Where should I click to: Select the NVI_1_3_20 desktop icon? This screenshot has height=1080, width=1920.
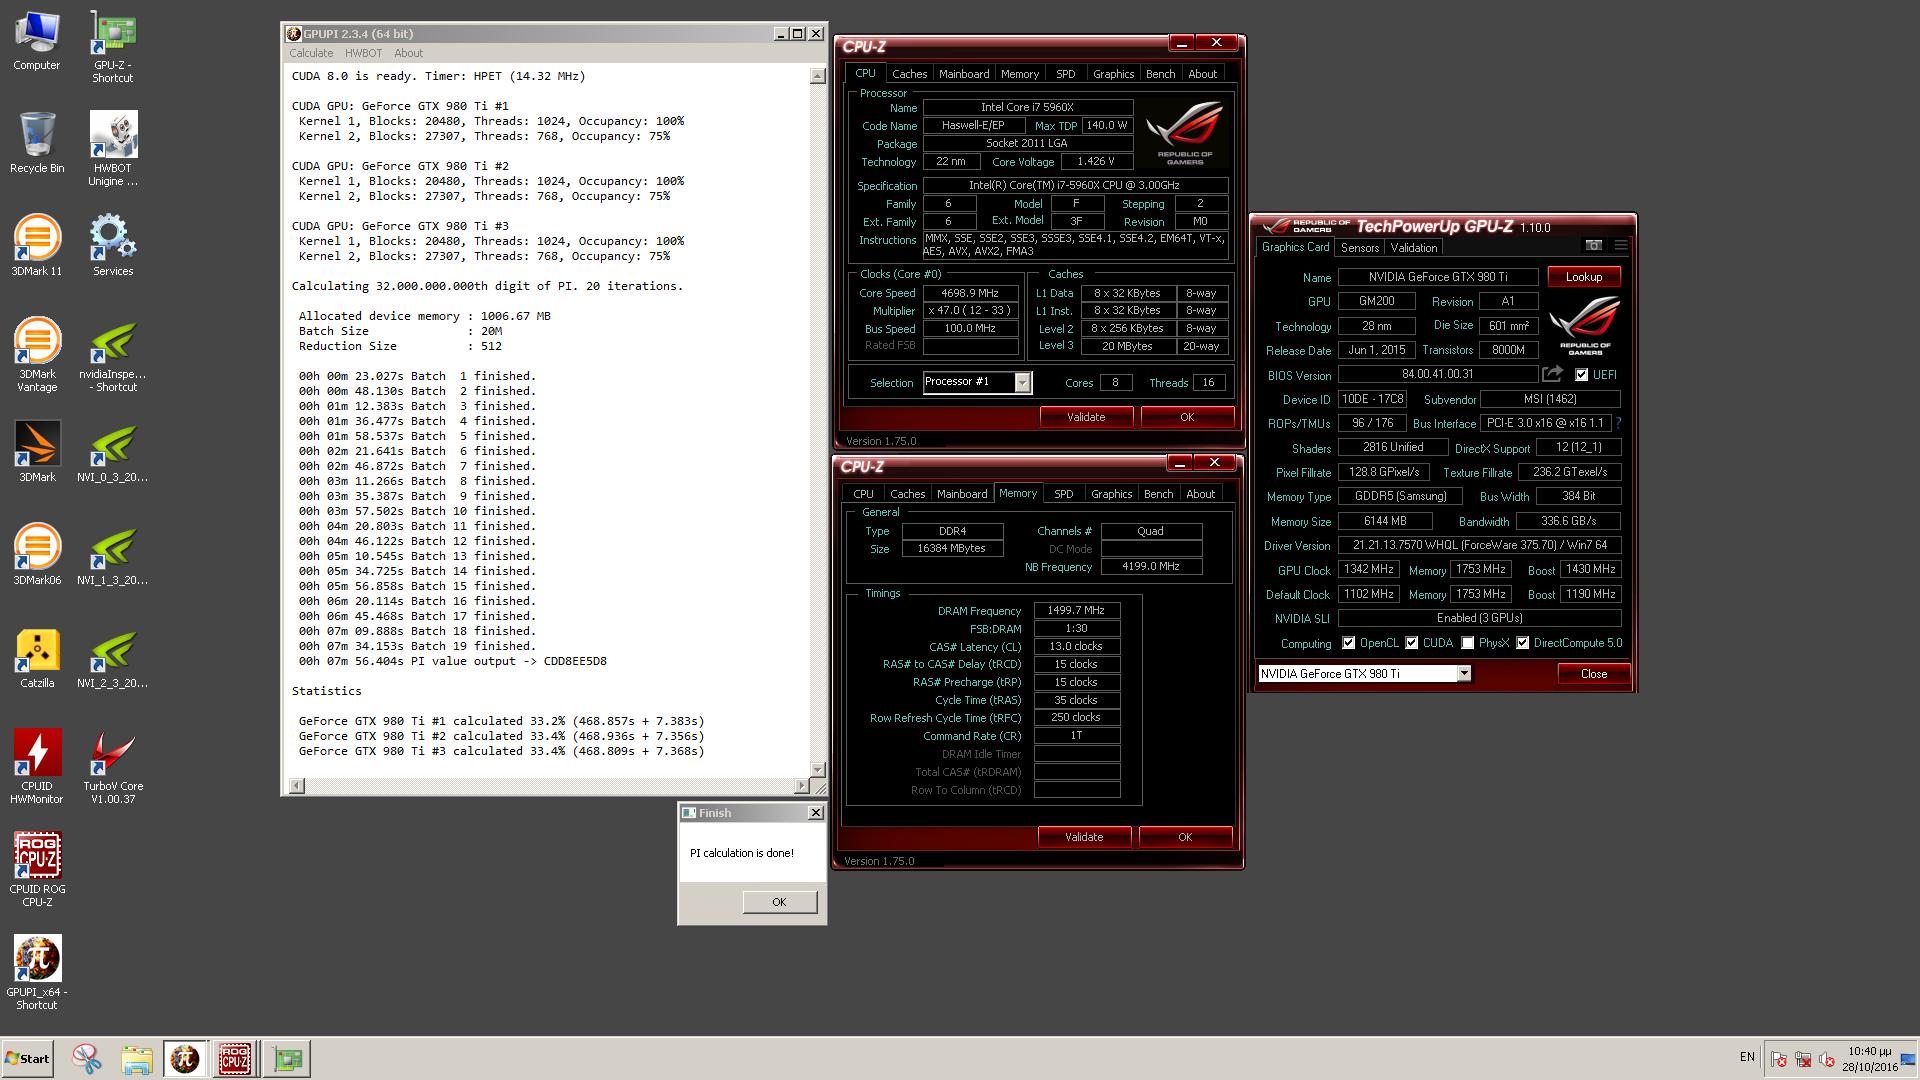[x=113, y=555]
